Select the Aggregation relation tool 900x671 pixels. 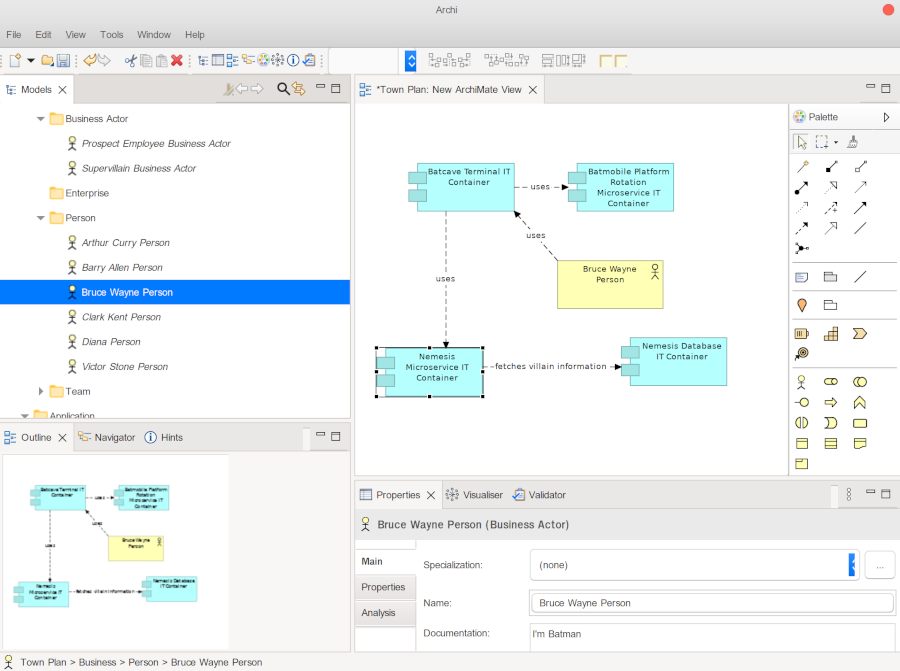click(x=860, y=167)
